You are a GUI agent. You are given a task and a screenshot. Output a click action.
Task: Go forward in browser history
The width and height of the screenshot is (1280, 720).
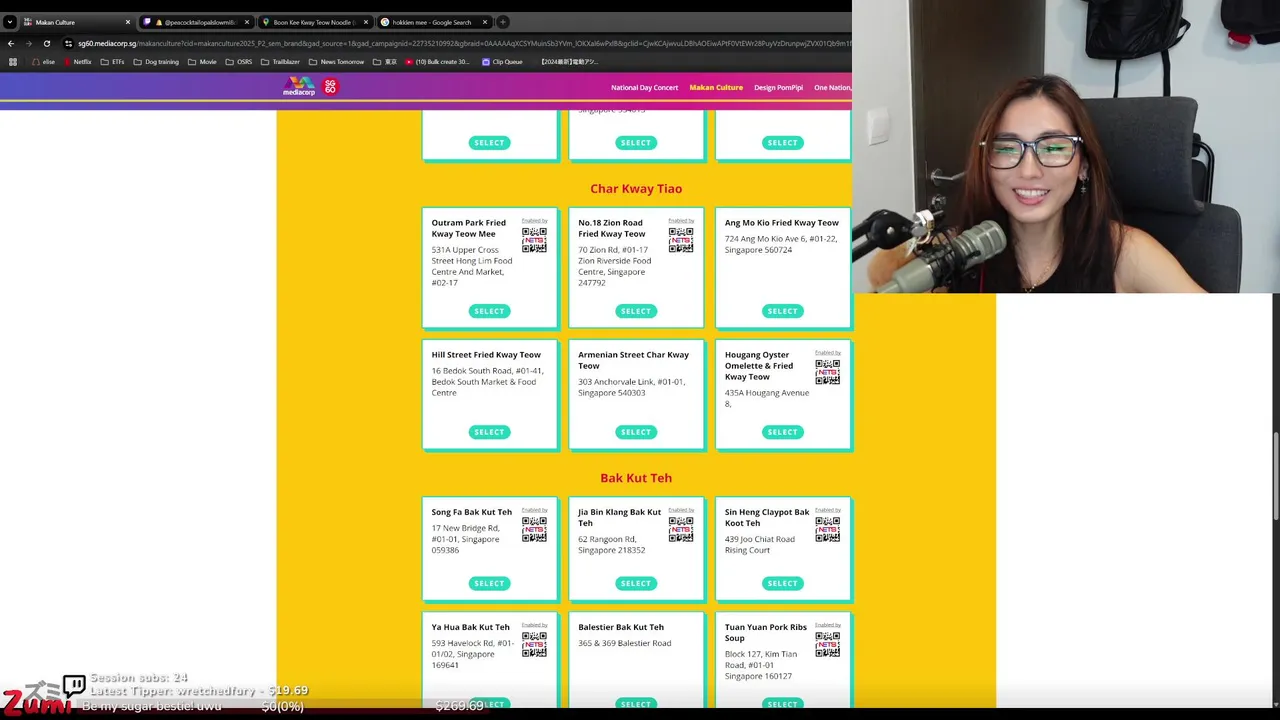28,43
